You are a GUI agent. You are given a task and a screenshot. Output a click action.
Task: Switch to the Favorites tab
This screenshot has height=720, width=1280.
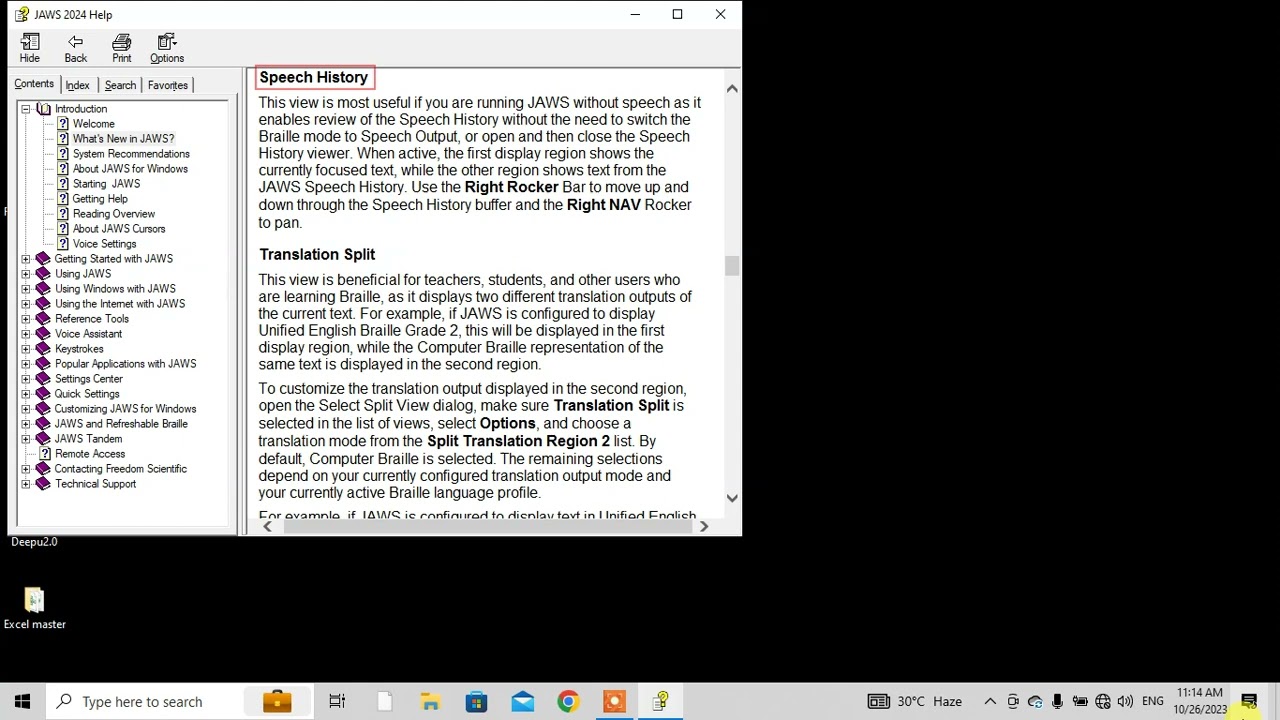pos(167,85)
